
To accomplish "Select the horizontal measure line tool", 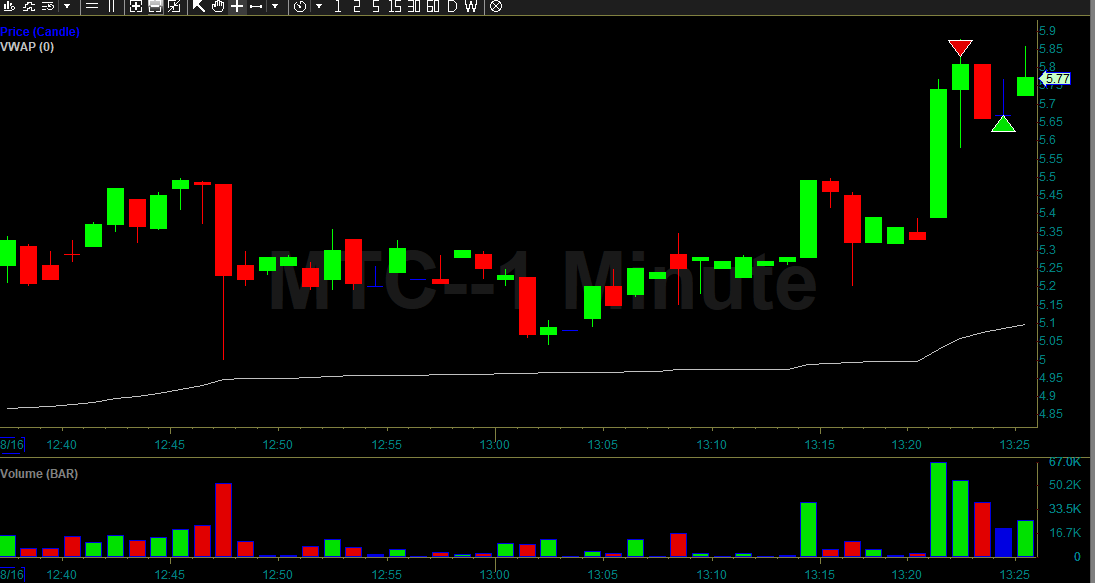I will tap(256, 6).
